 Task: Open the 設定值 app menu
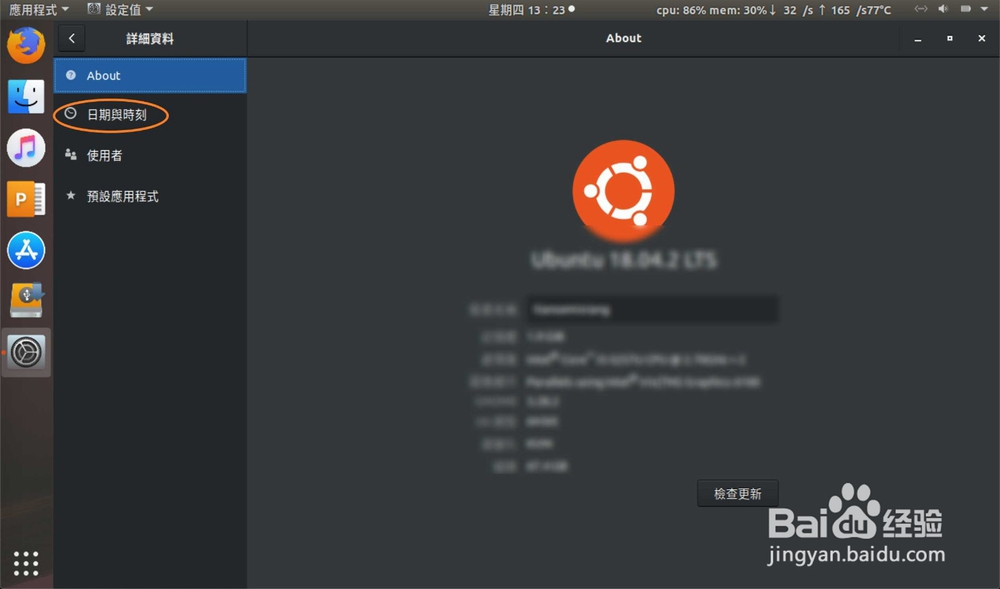[x=120, y=10]
